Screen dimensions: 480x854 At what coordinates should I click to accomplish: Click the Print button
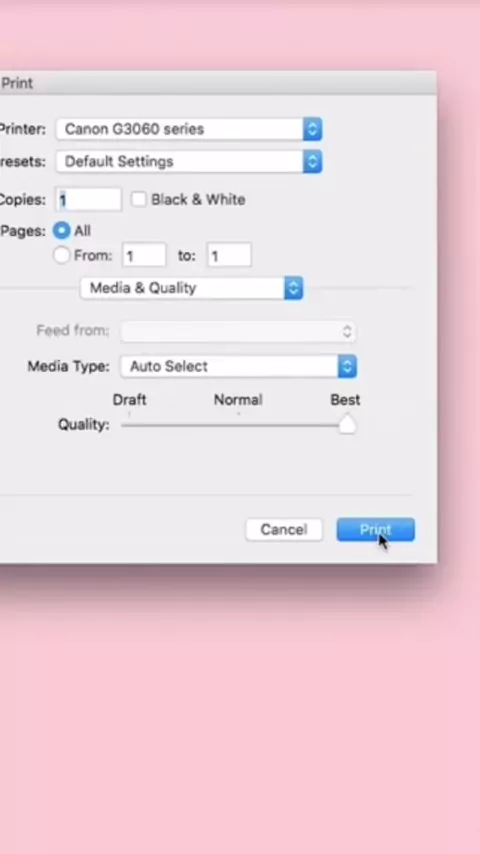(x=375, y=529)
